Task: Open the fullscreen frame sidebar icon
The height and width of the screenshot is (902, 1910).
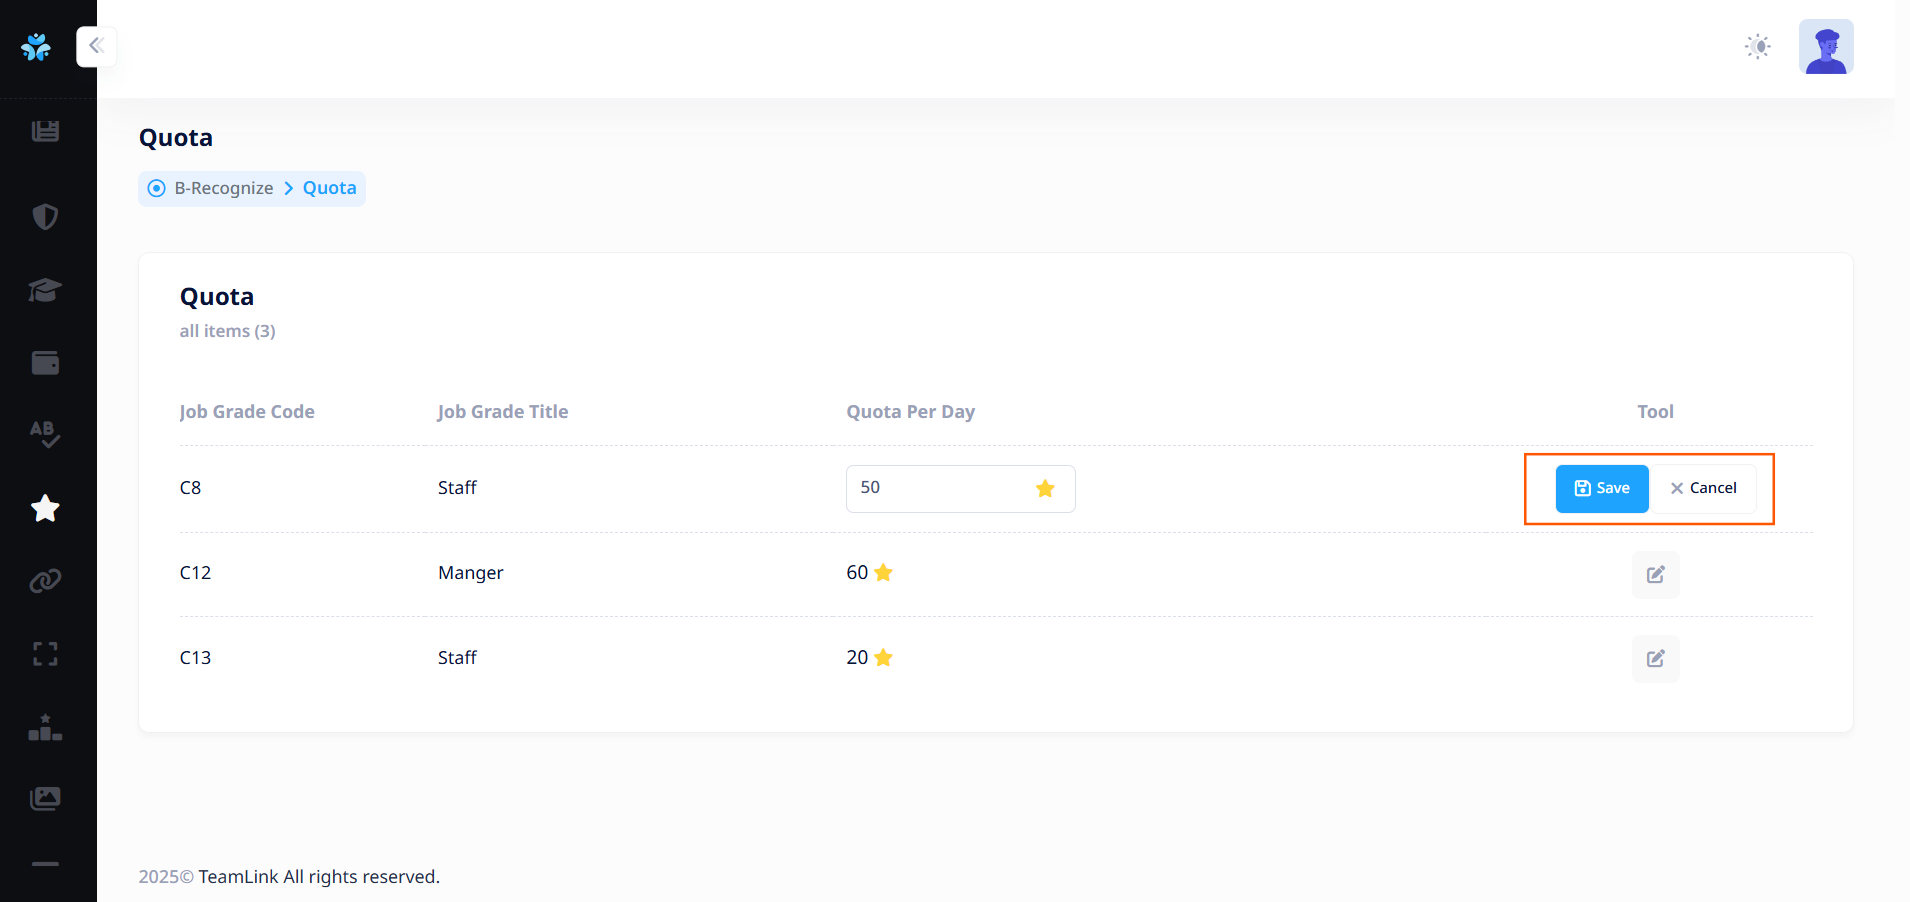Action: [x=45, y=654]
